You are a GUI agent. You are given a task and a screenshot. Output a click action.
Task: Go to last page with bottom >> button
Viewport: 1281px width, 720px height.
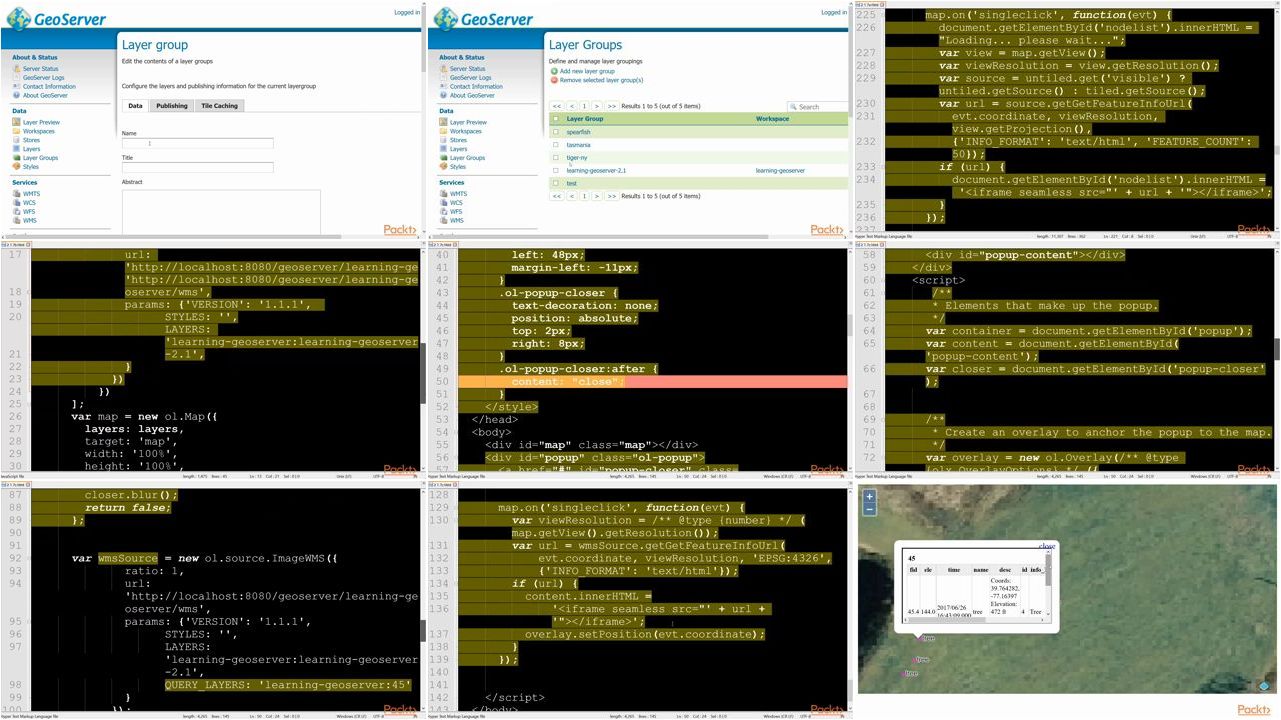(611, 196)
